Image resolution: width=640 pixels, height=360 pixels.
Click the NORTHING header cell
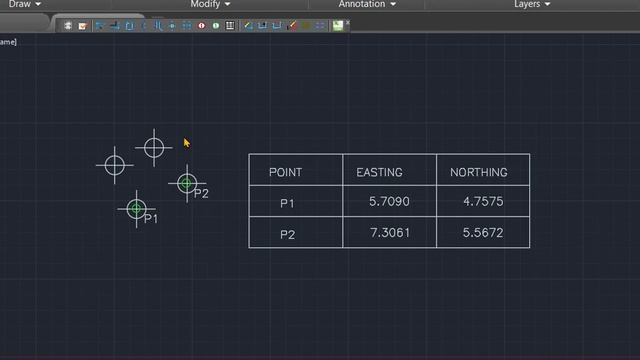pyautogui.click(x=483, y=170)
